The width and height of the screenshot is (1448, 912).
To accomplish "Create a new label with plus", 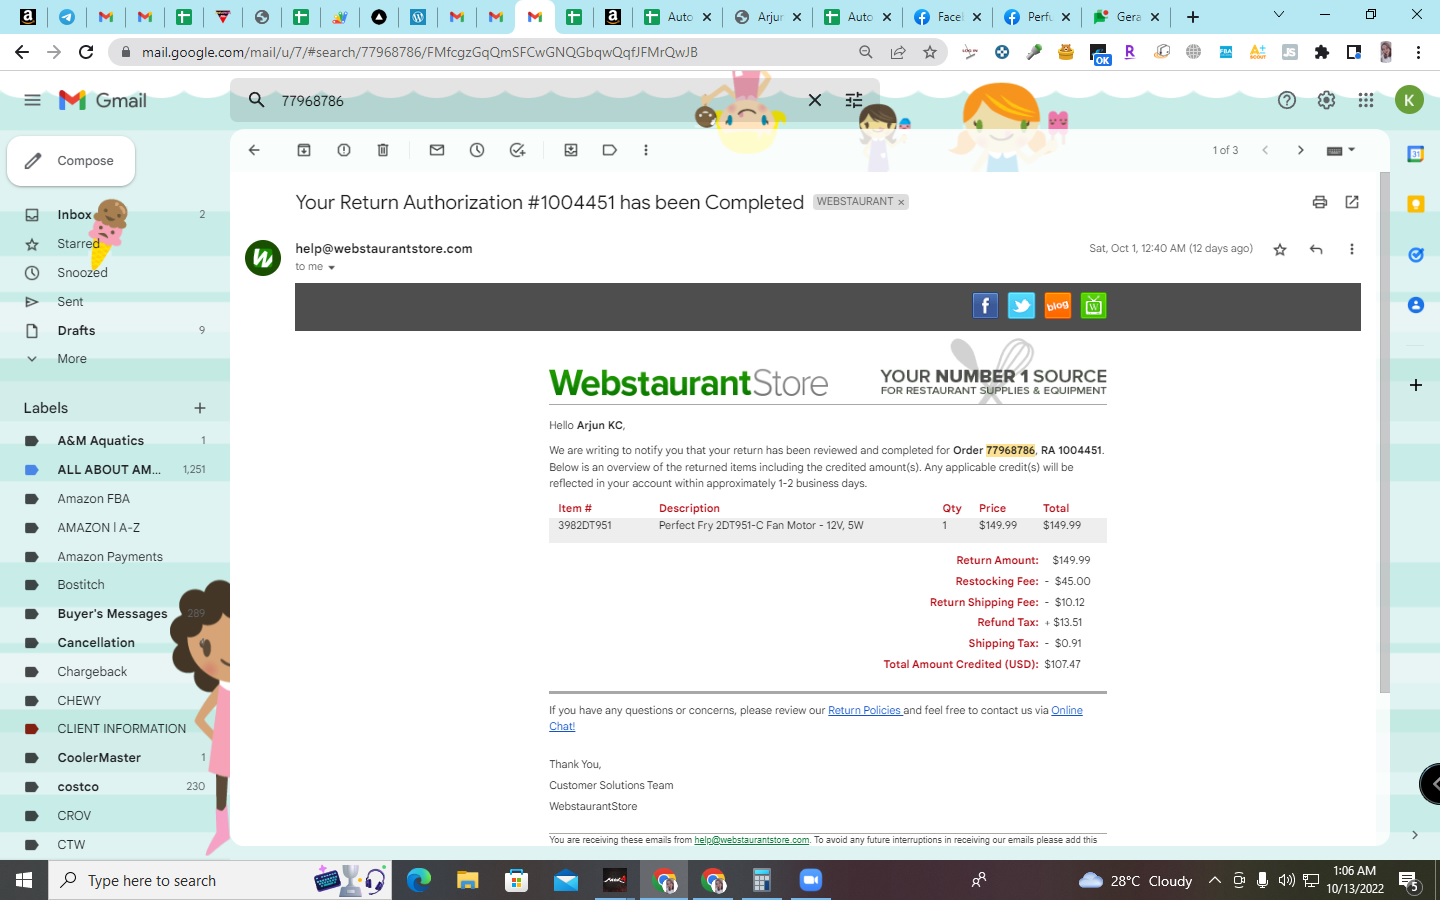I will coord(201,410).
